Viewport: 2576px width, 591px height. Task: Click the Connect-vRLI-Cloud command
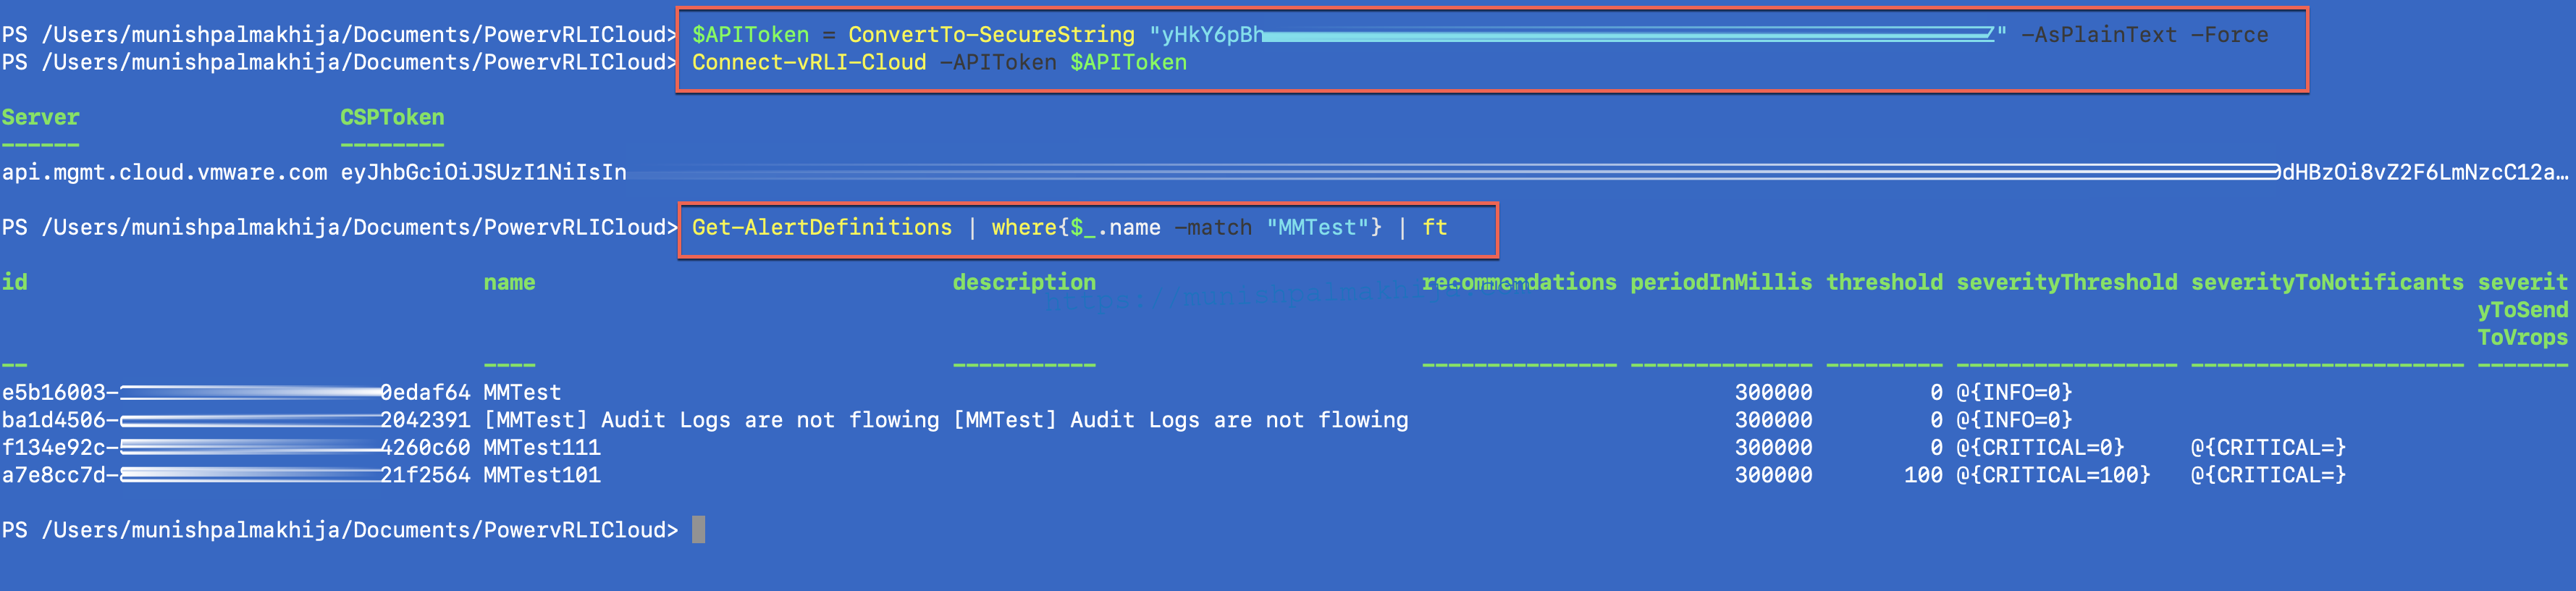pos(809,63)
